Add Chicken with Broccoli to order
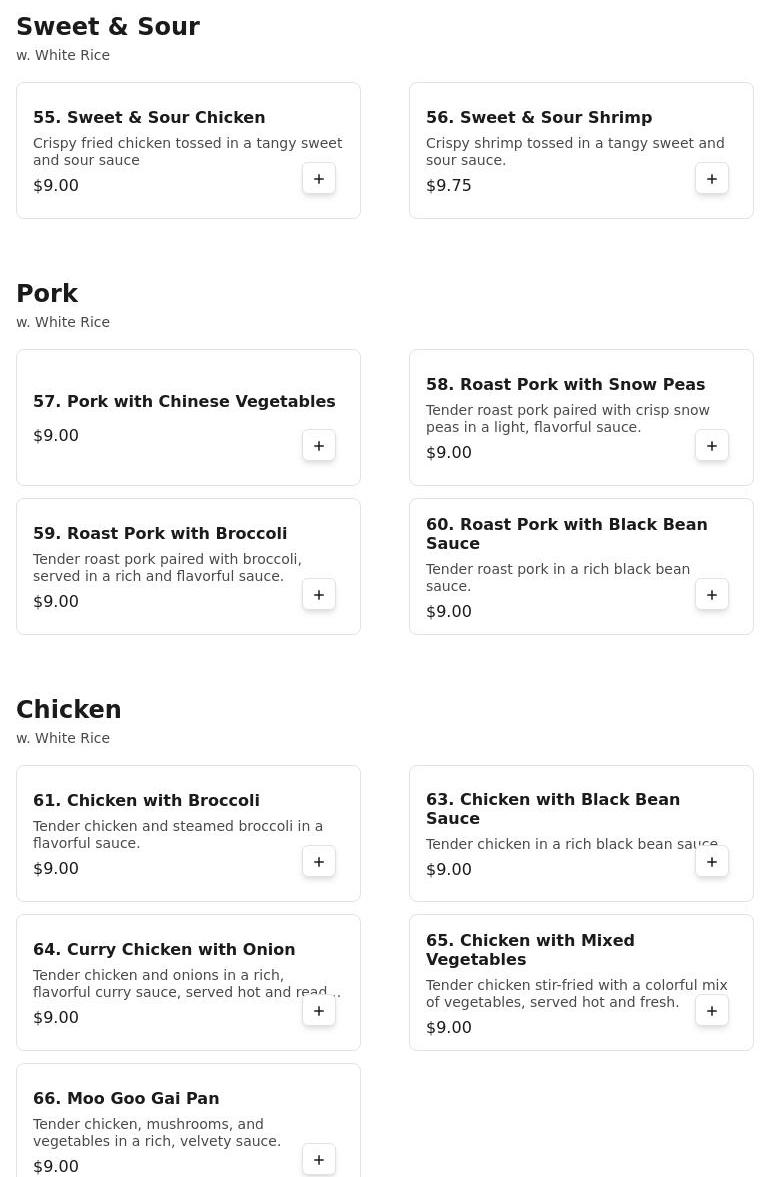770x1177 pixels. click(x=319, y=862)
